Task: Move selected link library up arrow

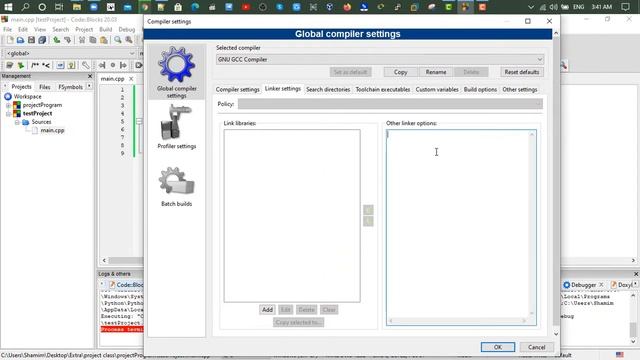Action: tap(368, 210)
